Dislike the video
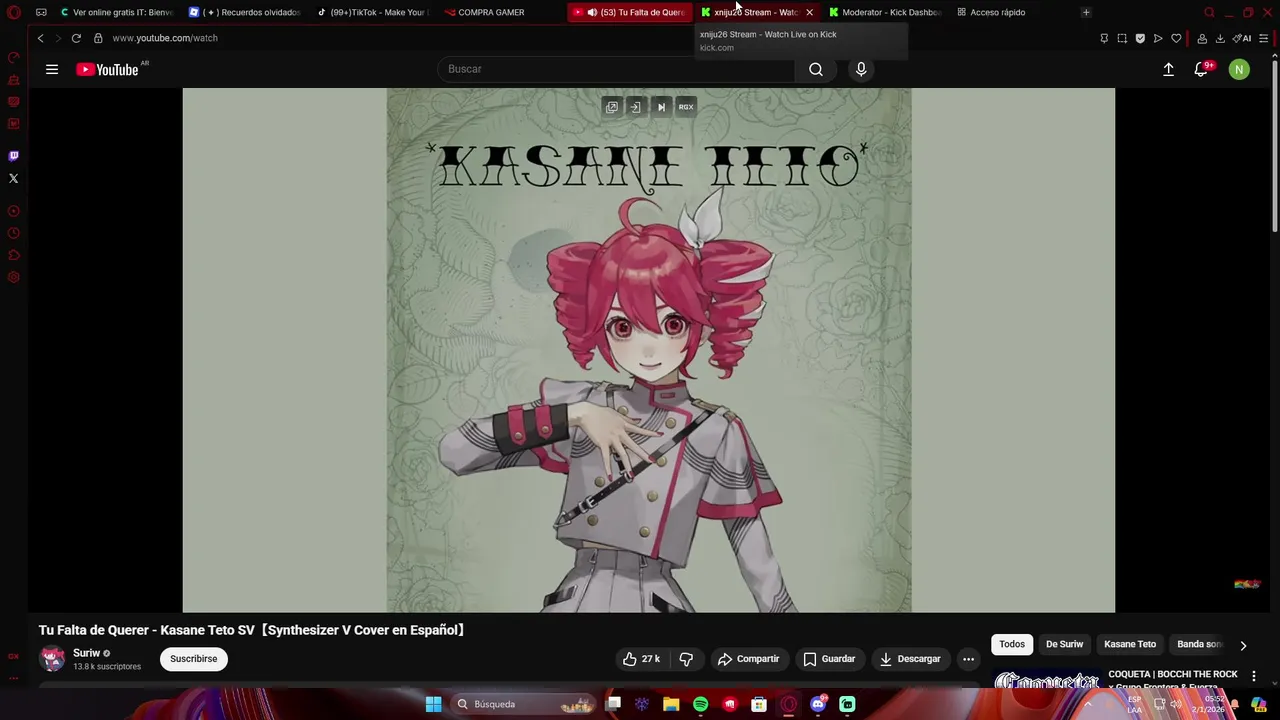1280x720 pixels. tap(686, 659)
